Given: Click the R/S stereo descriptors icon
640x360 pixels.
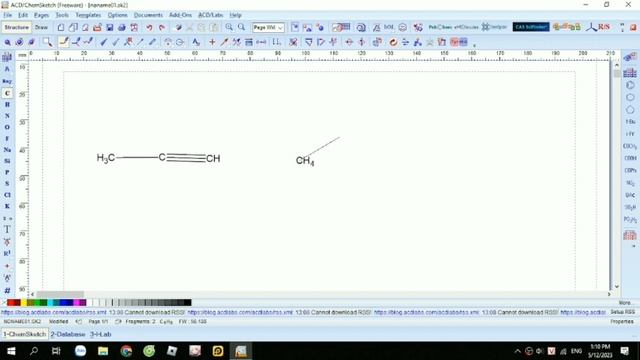Looking at the screenshot, I should pyautogui.click(x=598, y=27).
